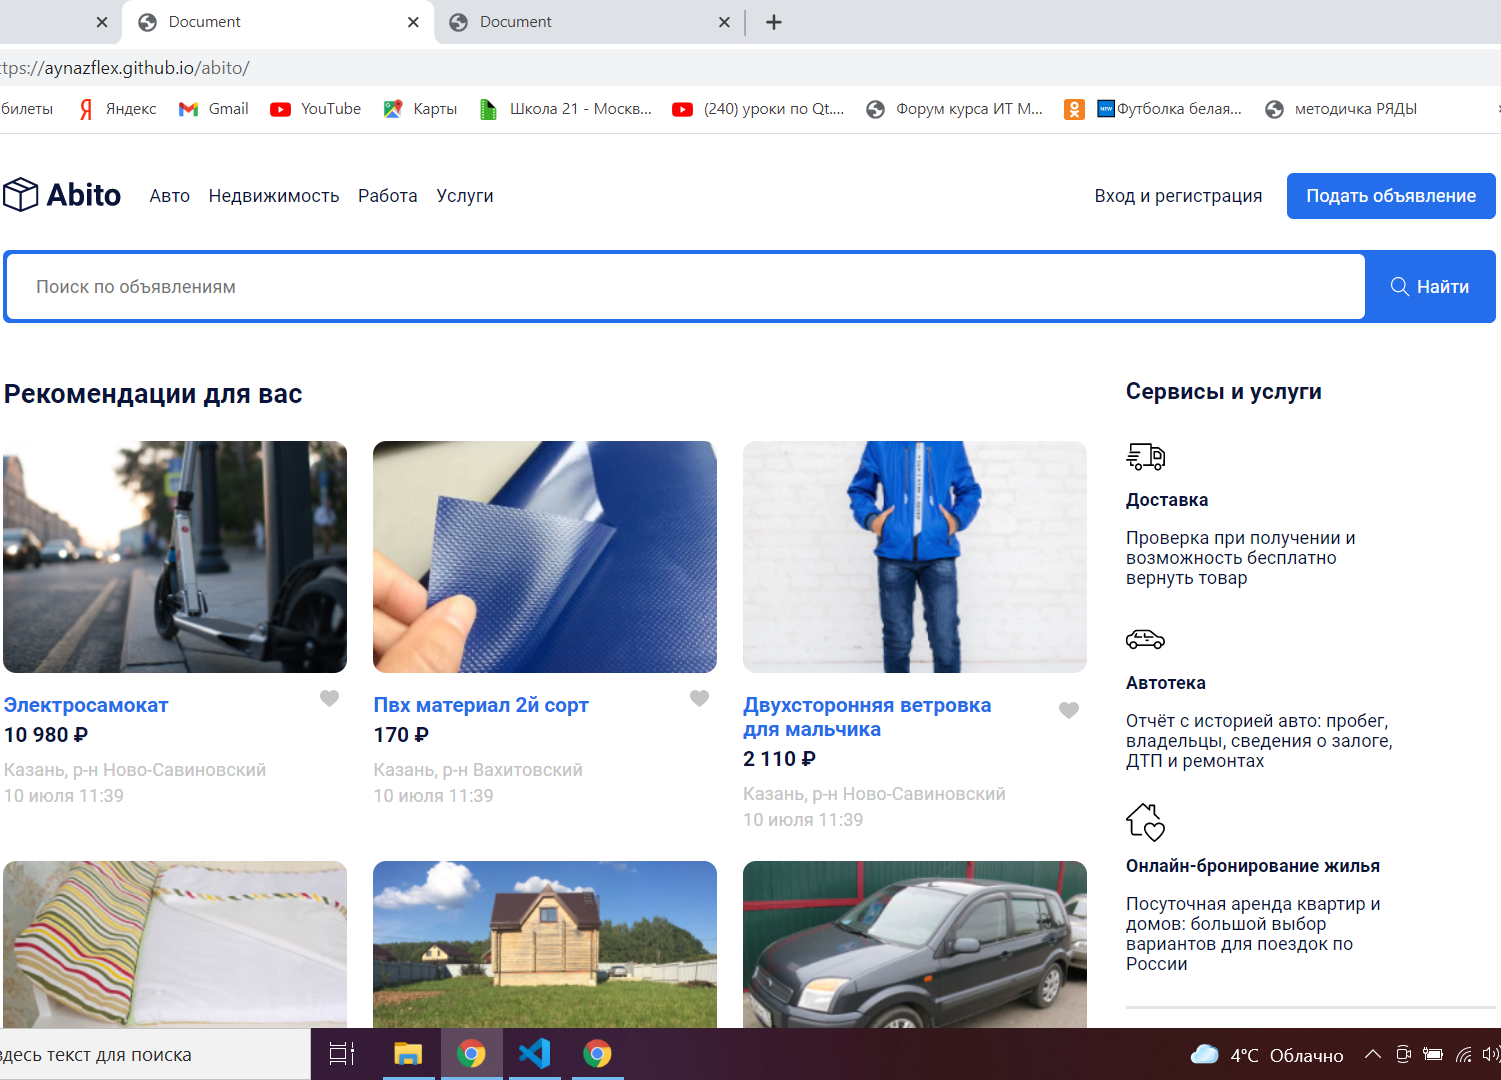Open Chrome from the taskbar
Image resolution: width=1501 pixels, height=1080 pixels.
click(472, 1053)
